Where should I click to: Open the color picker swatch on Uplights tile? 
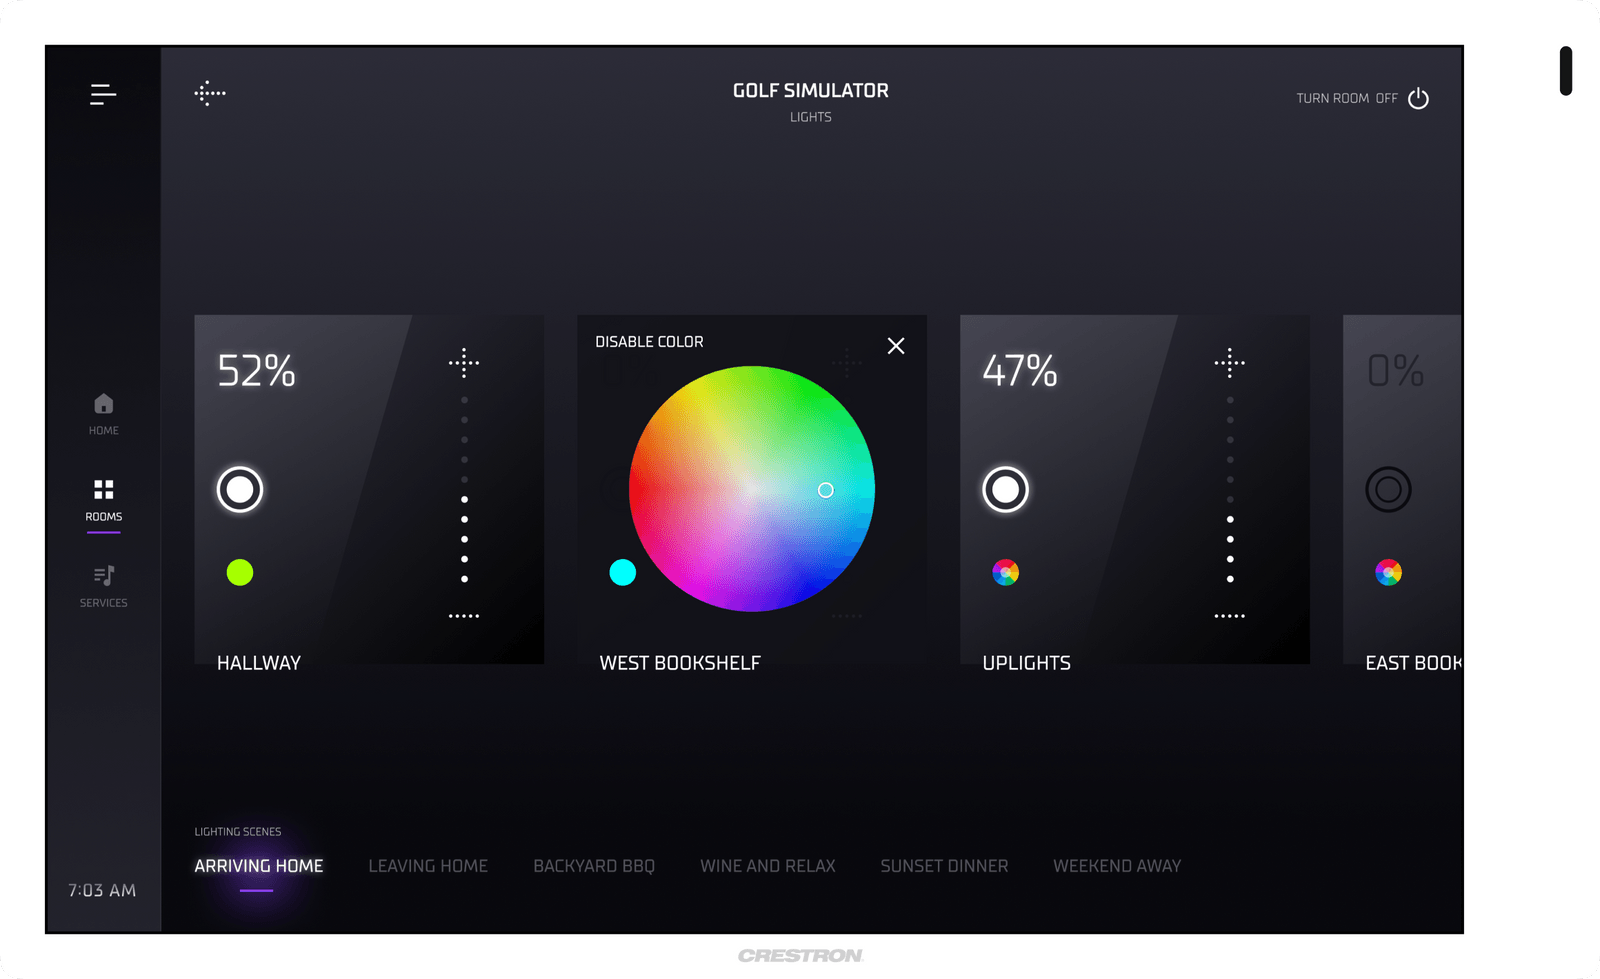tap(1005, 572)
